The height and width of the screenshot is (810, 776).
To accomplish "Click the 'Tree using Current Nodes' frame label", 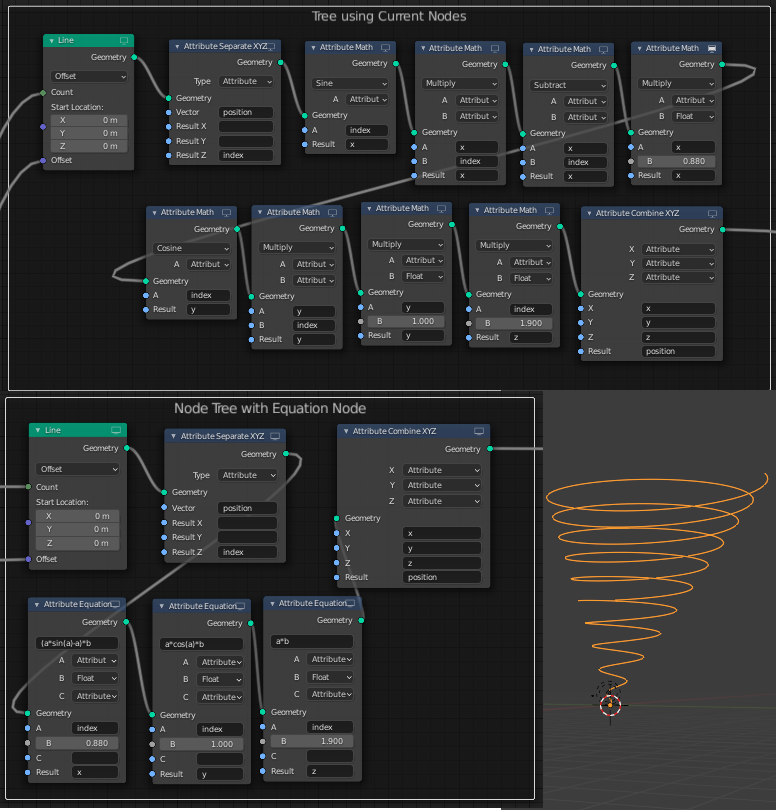I will point(389,17).
